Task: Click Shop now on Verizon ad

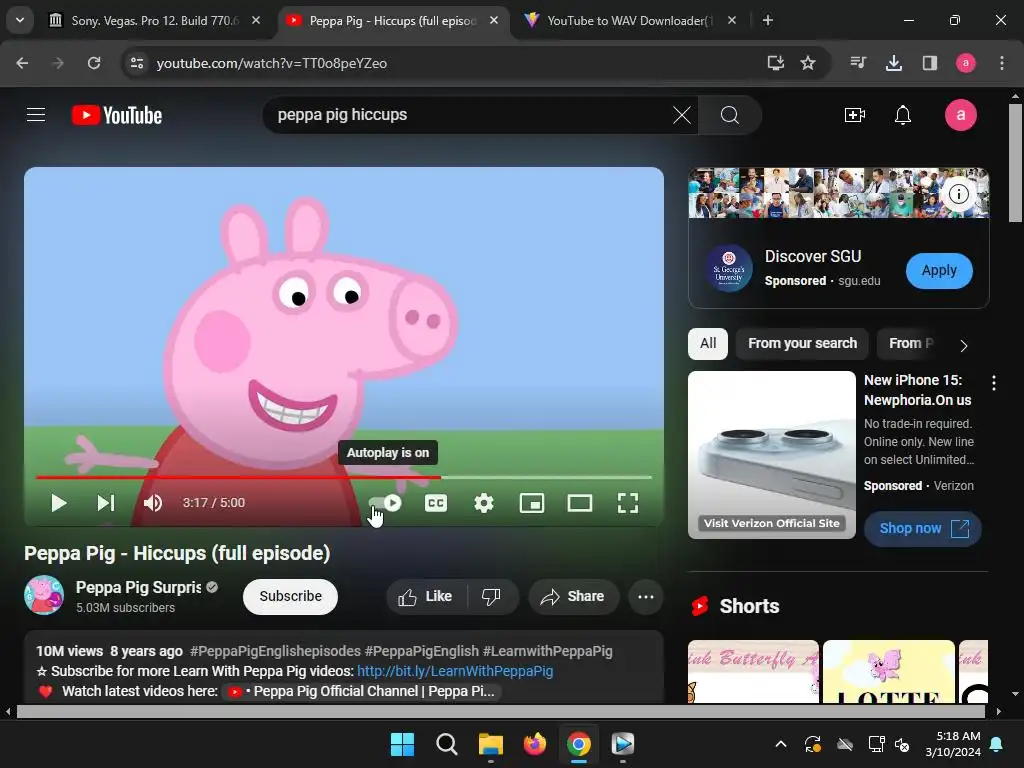Action: (x=923, y=528)
